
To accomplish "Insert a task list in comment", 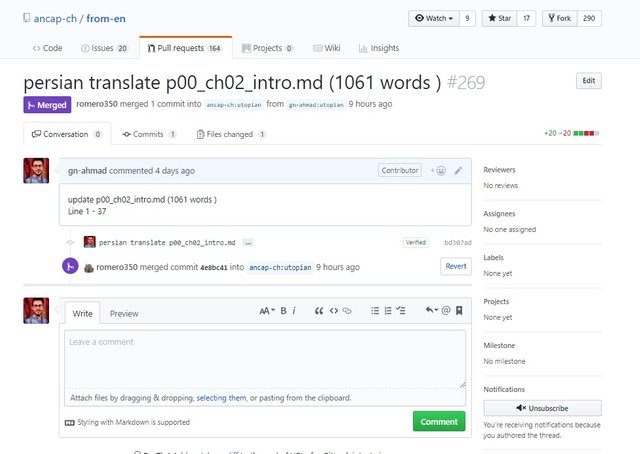I will (x=402, y=312).
